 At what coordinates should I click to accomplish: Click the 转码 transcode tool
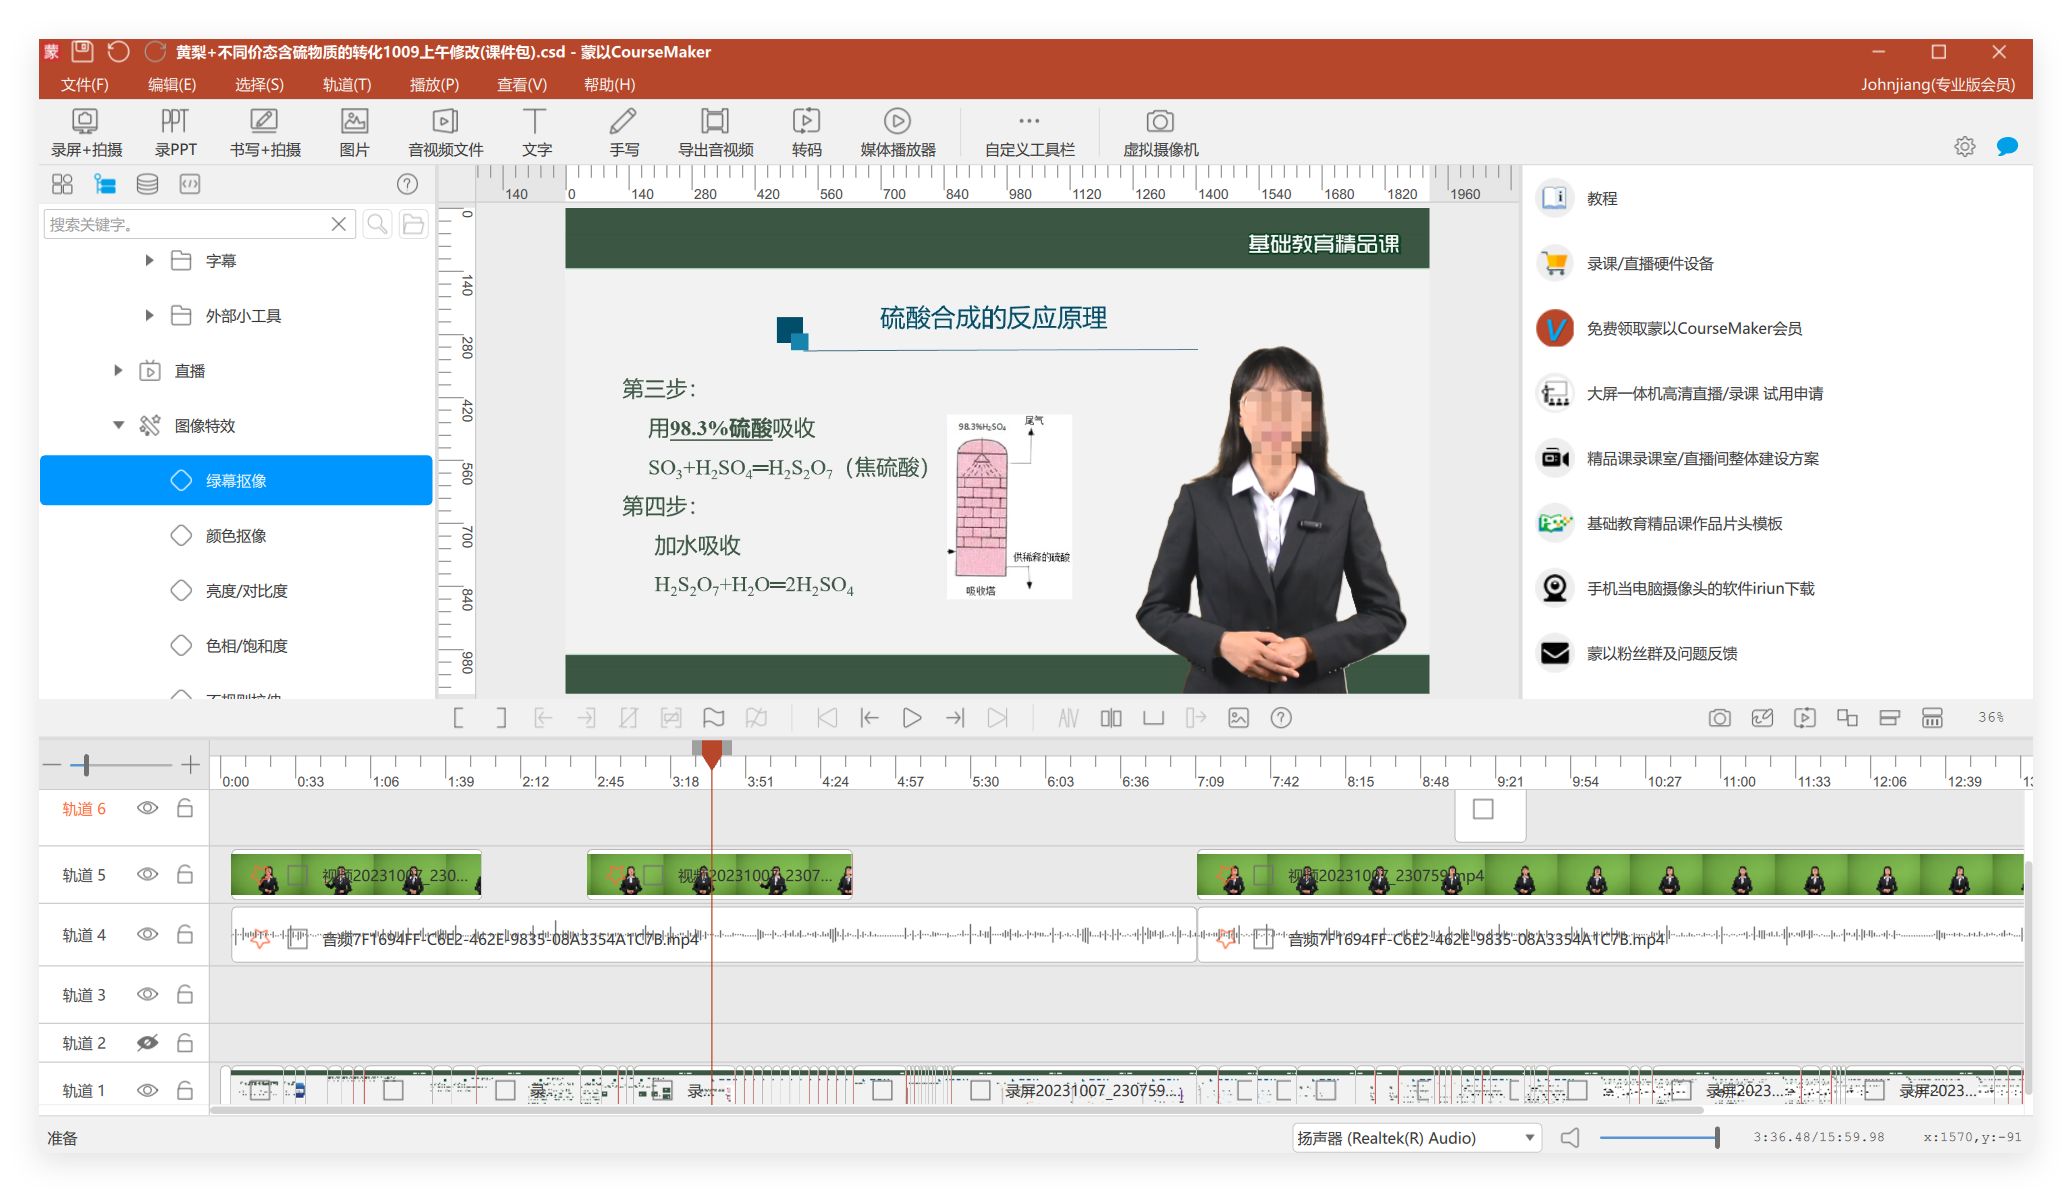coord(806,133)
